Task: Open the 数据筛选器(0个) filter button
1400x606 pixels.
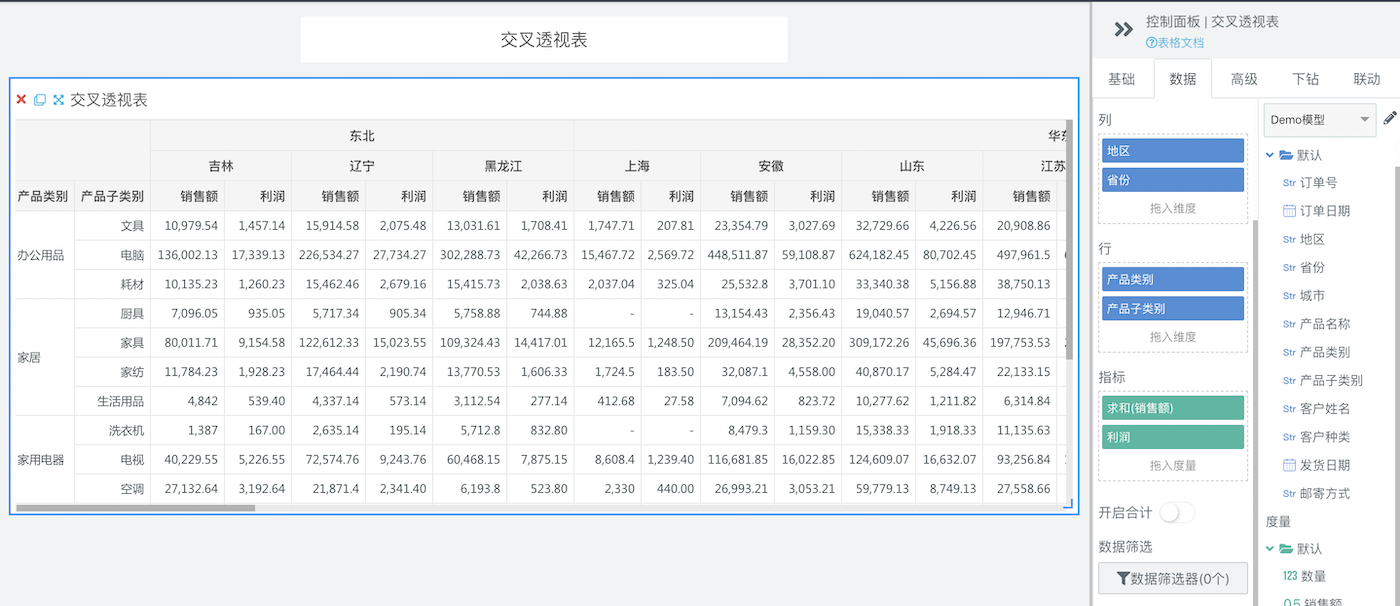Action: 1173,578
